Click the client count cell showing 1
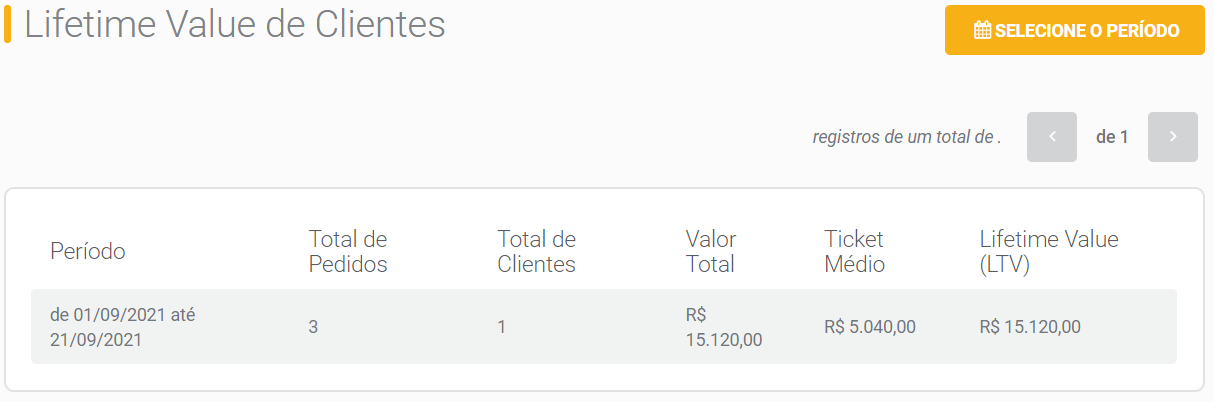This screenshot has width=1214, height=402. click(x=502, y=327)
